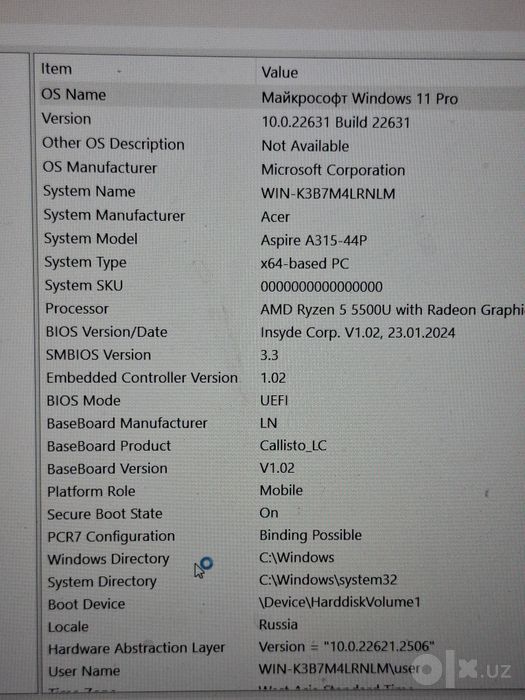Select the Windows 11 Pro value
The image size is (525, 700).
[359, 98]
